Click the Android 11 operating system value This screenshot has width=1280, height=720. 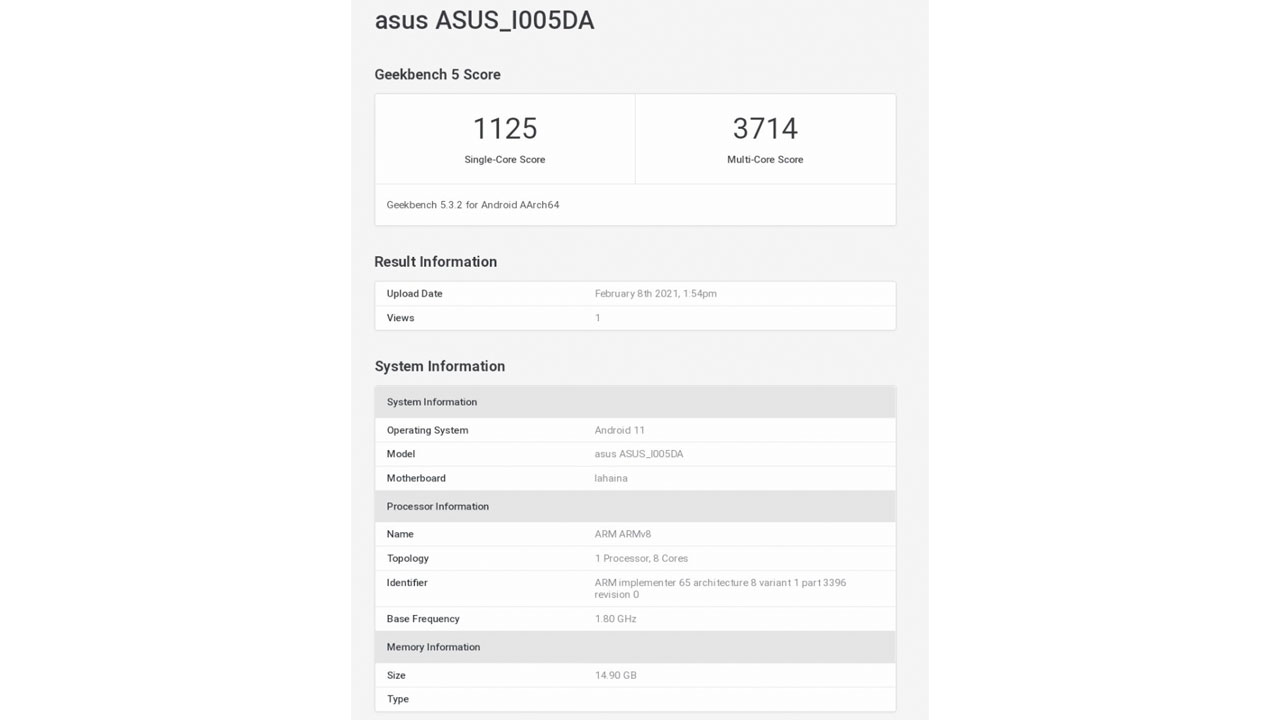click(619, 430)
